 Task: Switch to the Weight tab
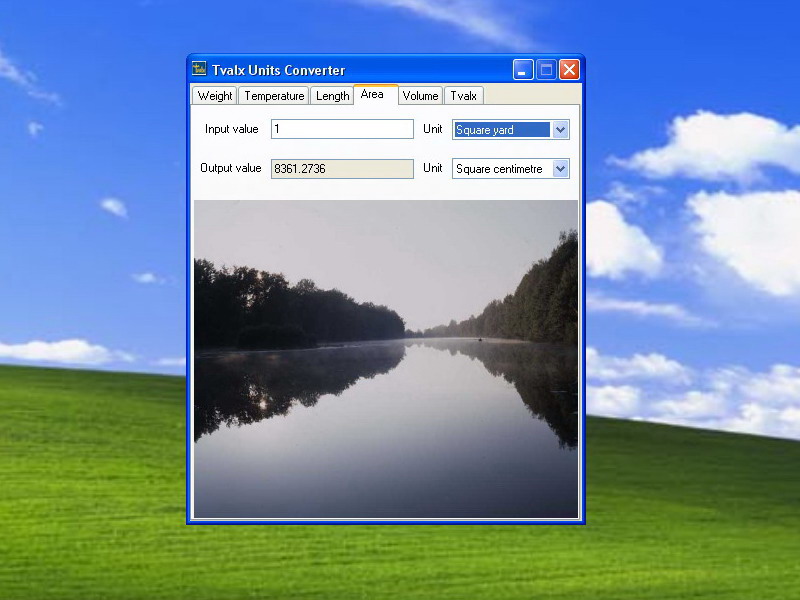pos(214,96)
